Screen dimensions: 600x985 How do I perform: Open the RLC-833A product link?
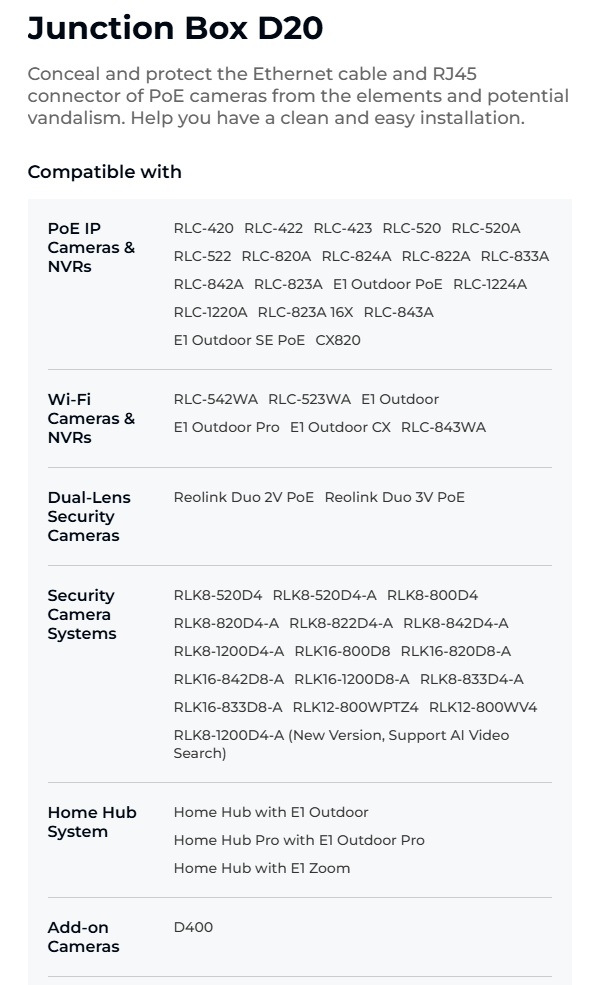coord(515,256)
